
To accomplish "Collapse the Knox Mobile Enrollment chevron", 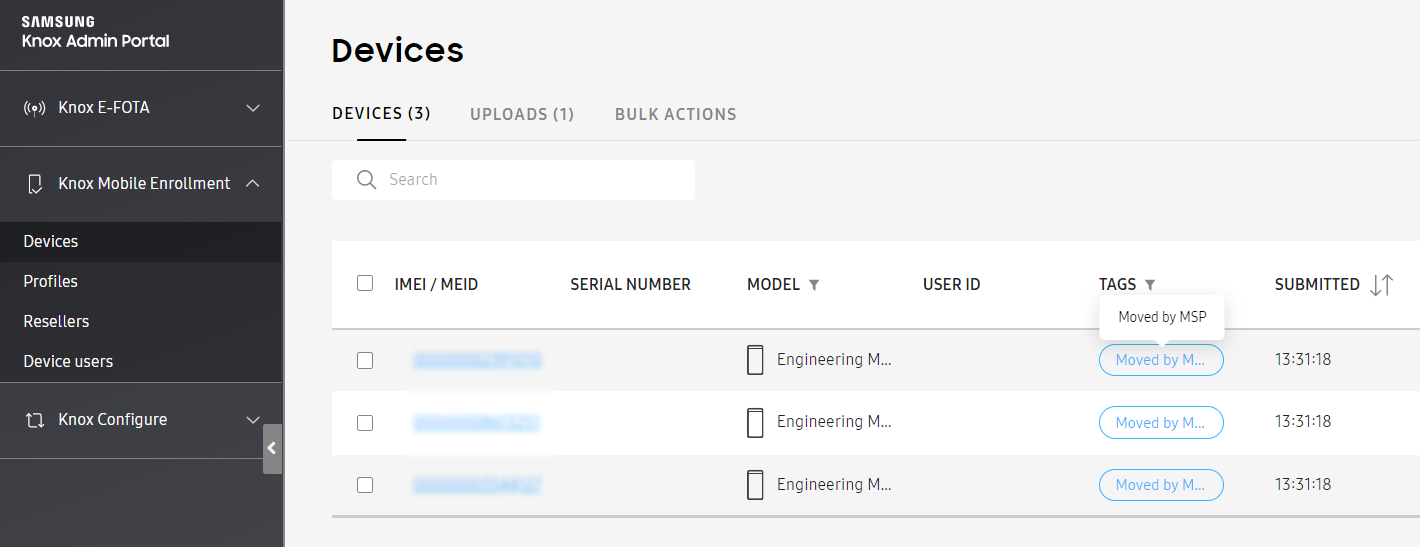I will coord(253,183).
